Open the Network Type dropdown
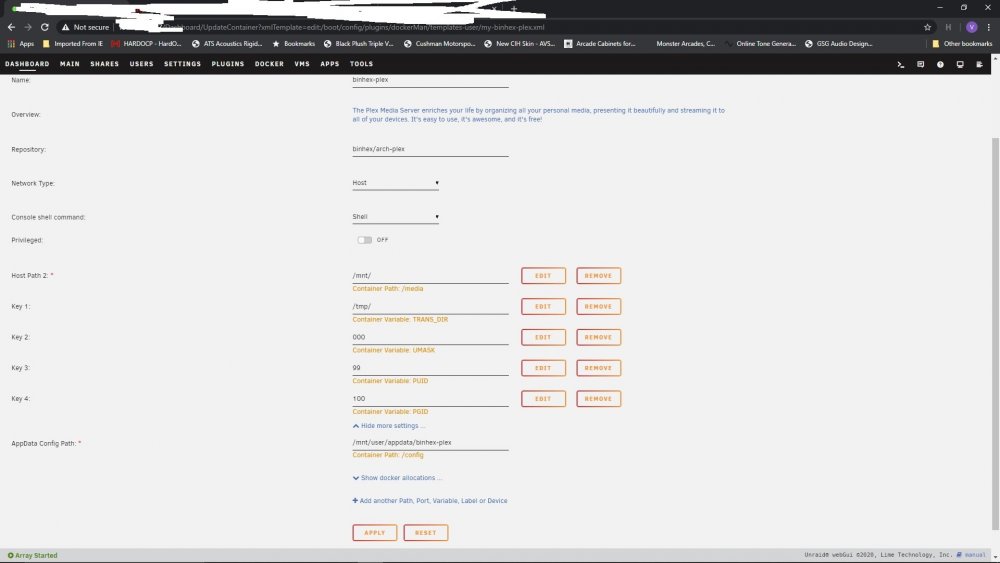This screenshot has height=563, width=1000. point(395,183)
